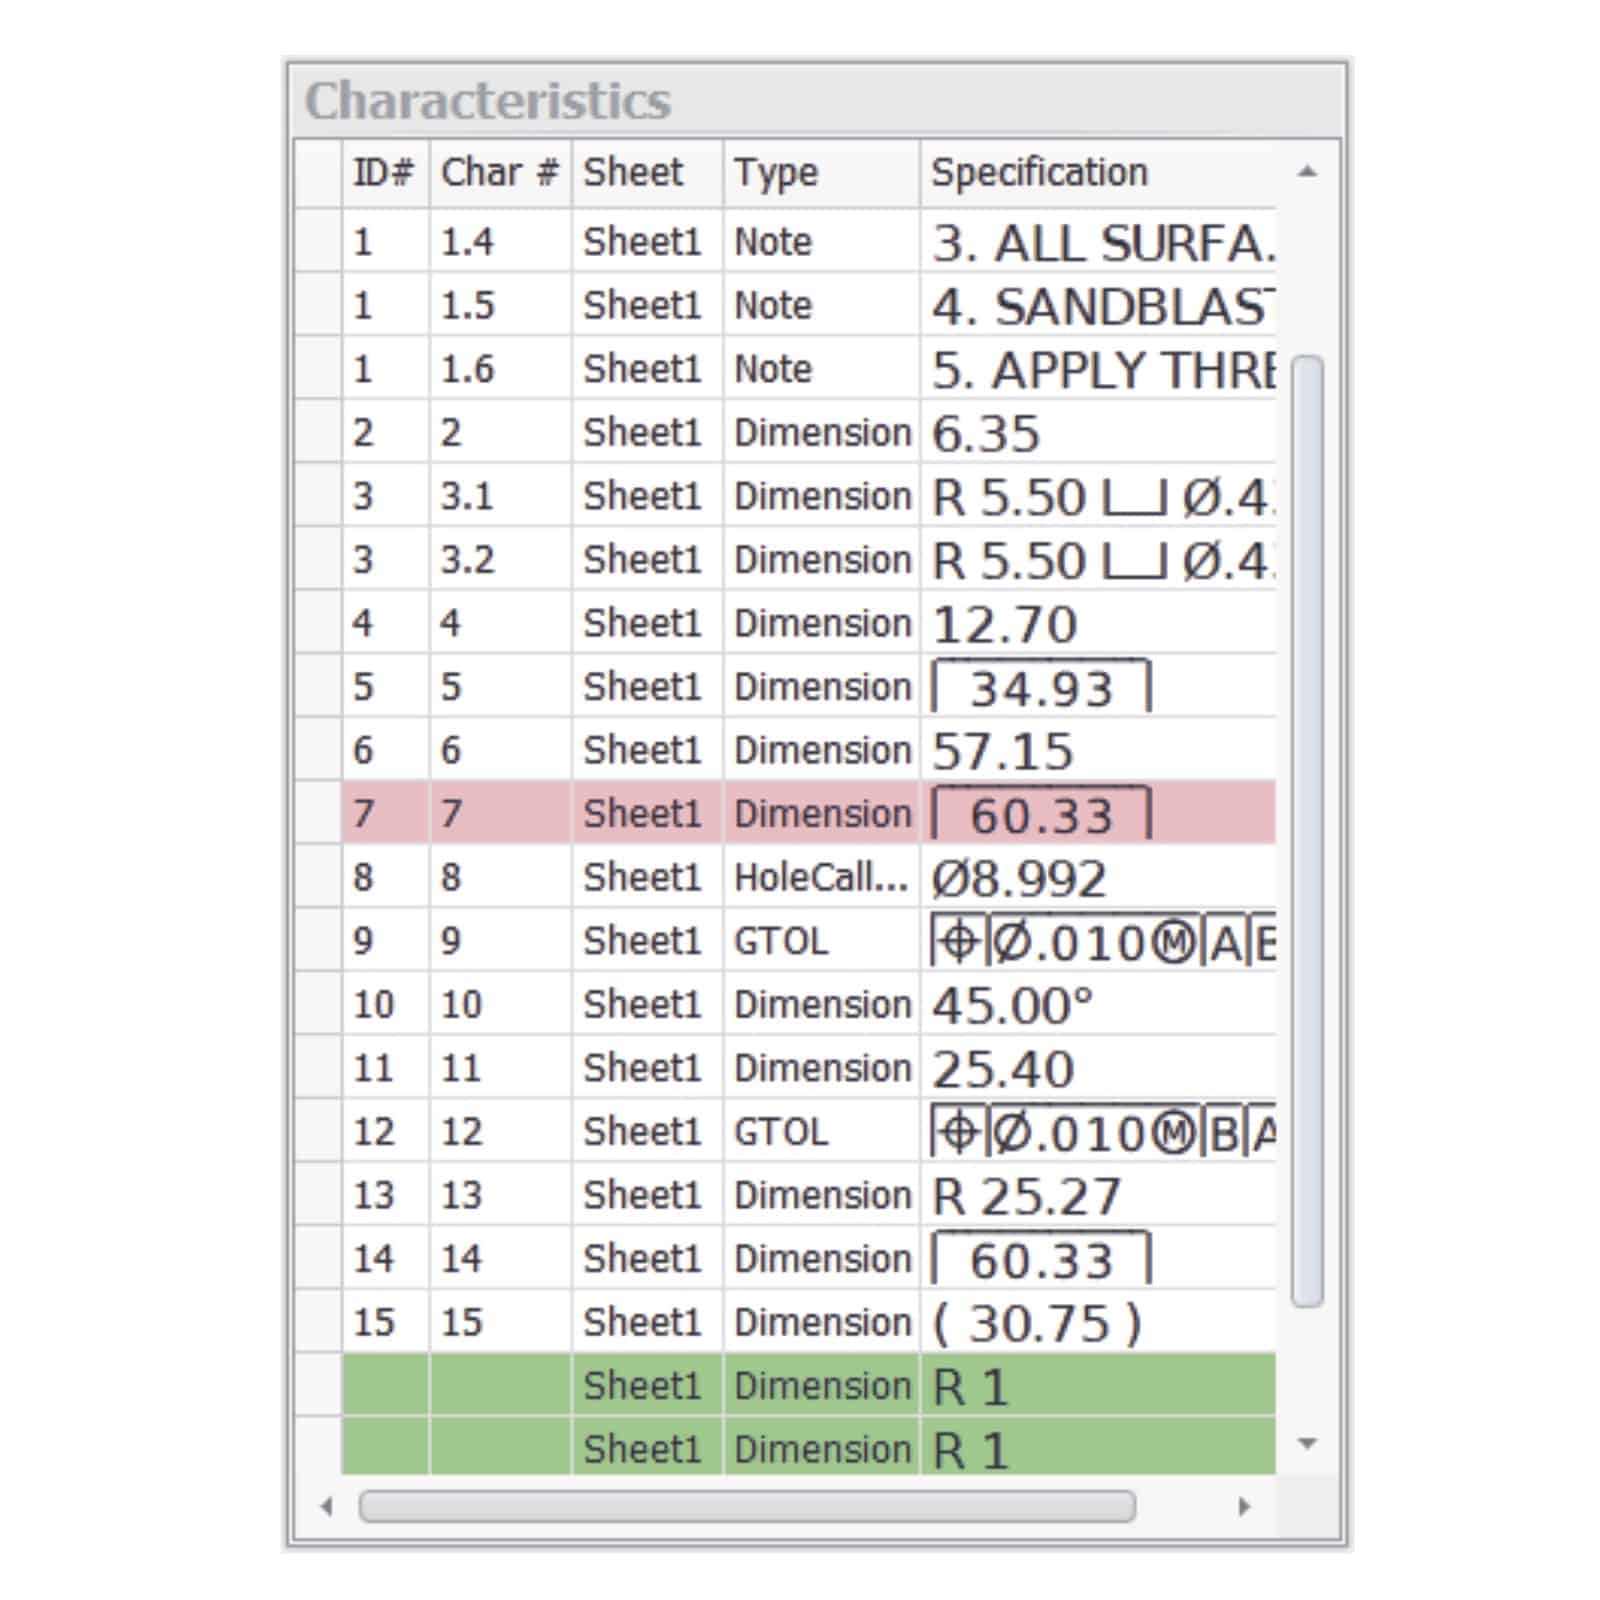Click the scroll left arrow at the bottom
Image resolution: width=1600 pixels, height=1600 pixels.
click(x=326, y=1506)
